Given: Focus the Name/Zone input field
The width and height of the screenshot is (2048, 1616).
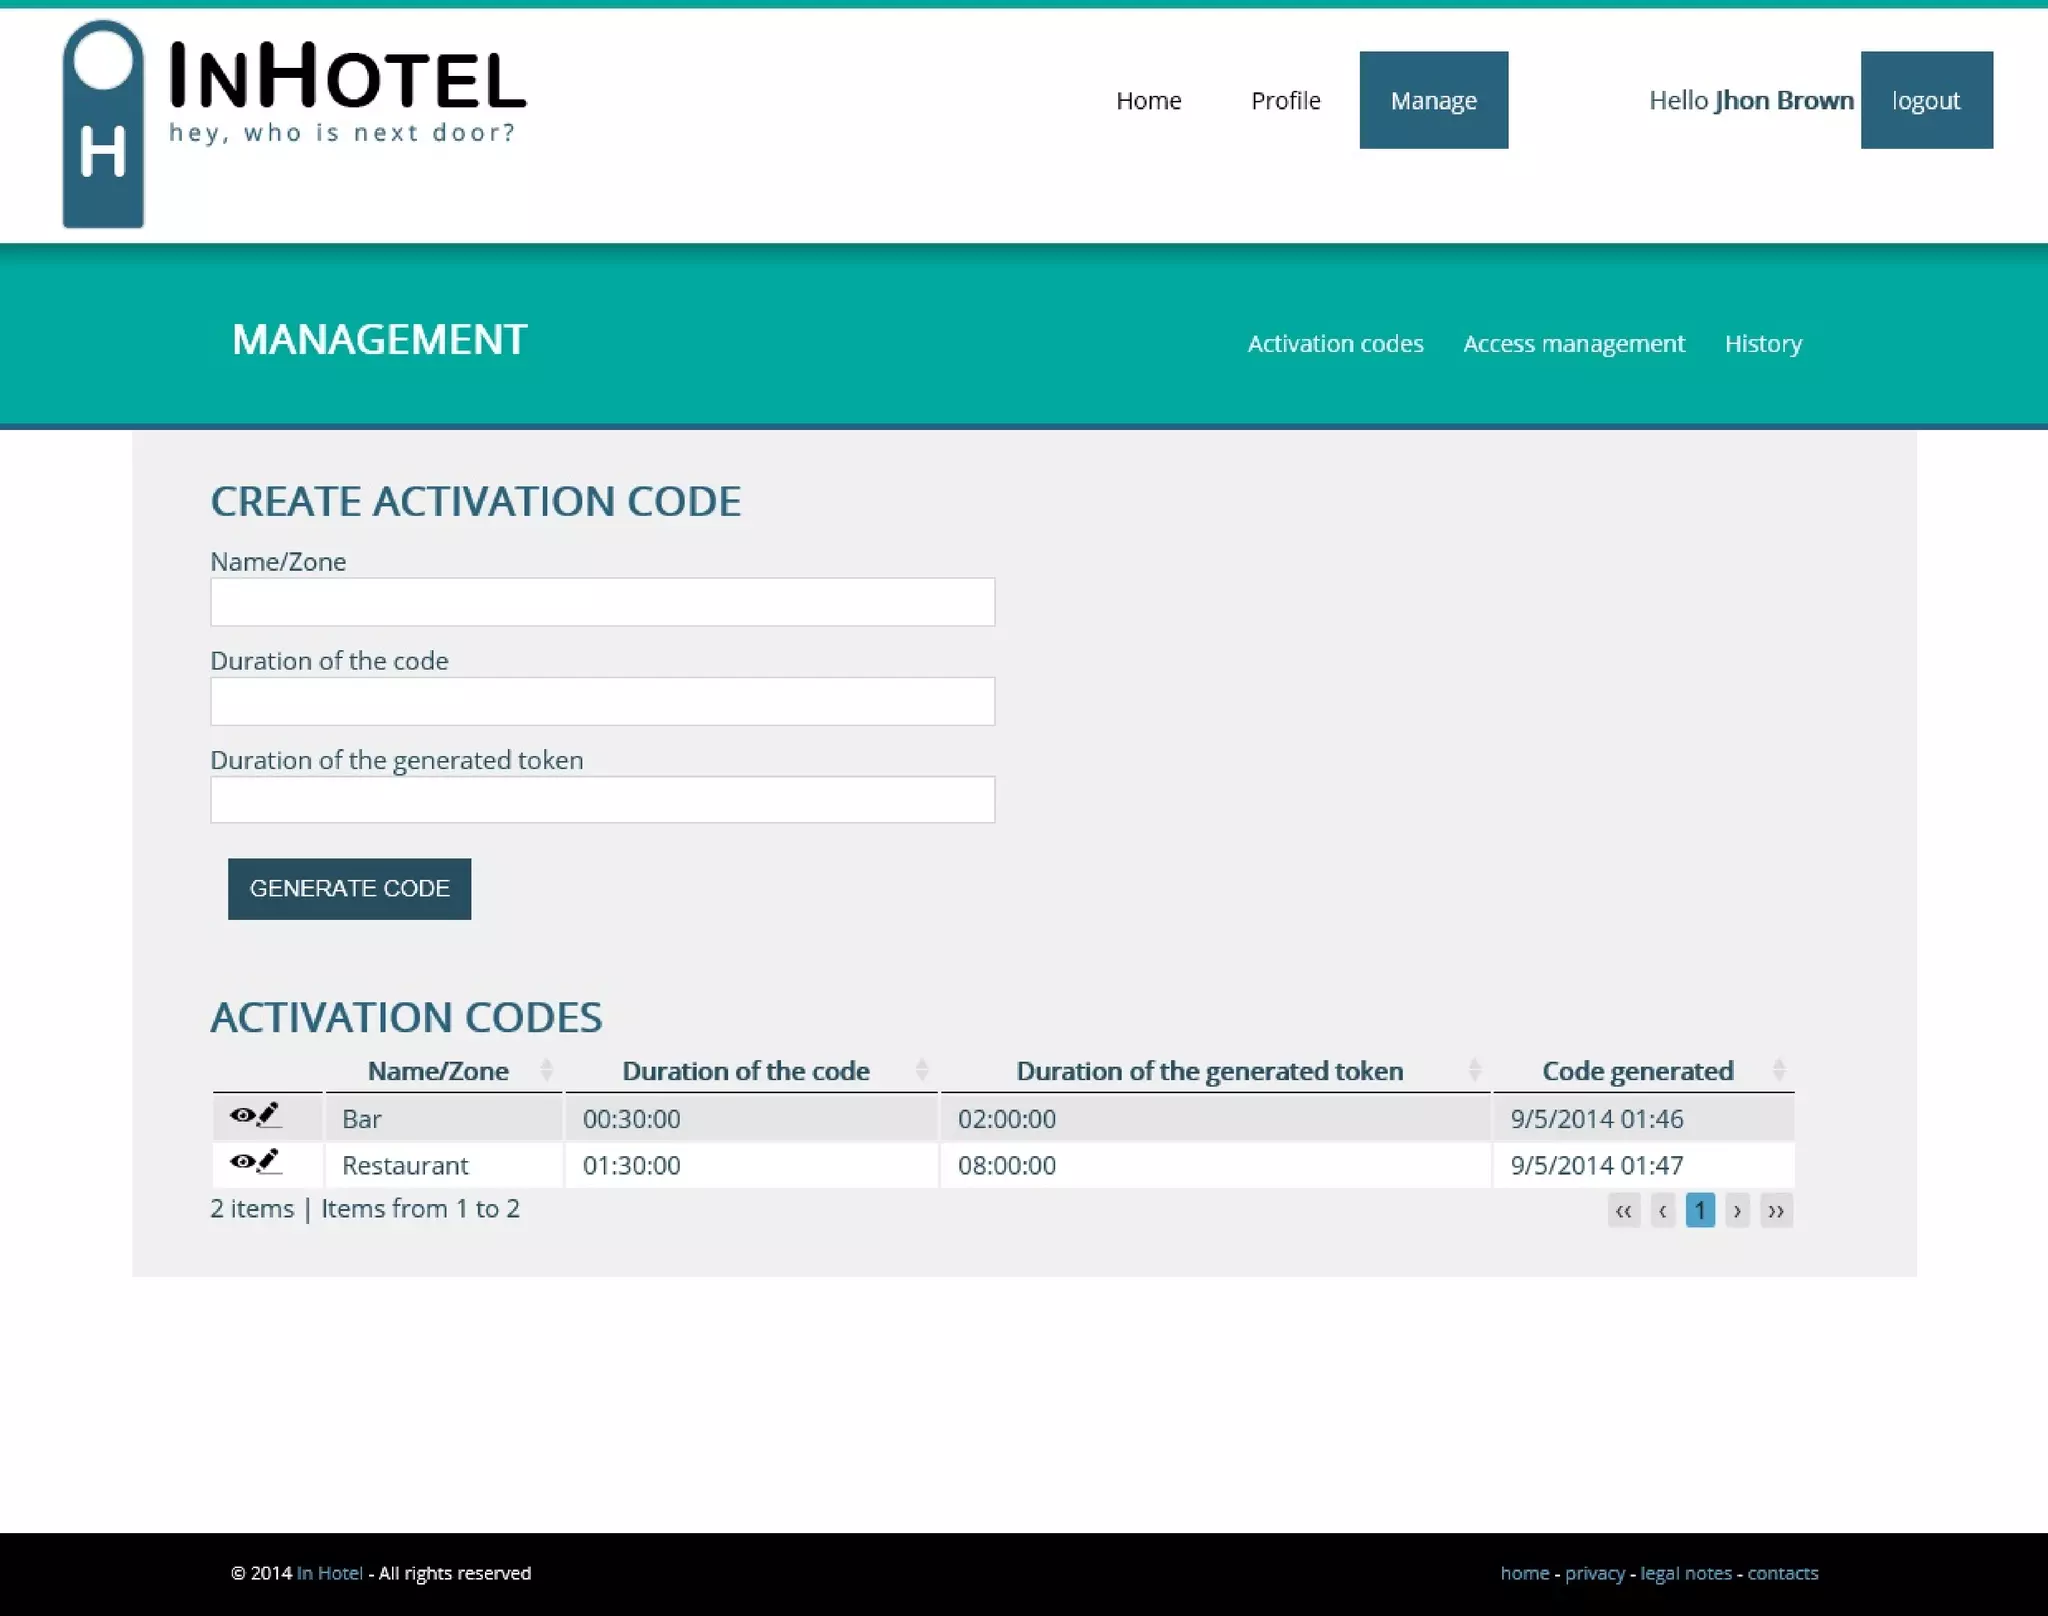Looking at the screenshot, I should (x=602, y=602).
